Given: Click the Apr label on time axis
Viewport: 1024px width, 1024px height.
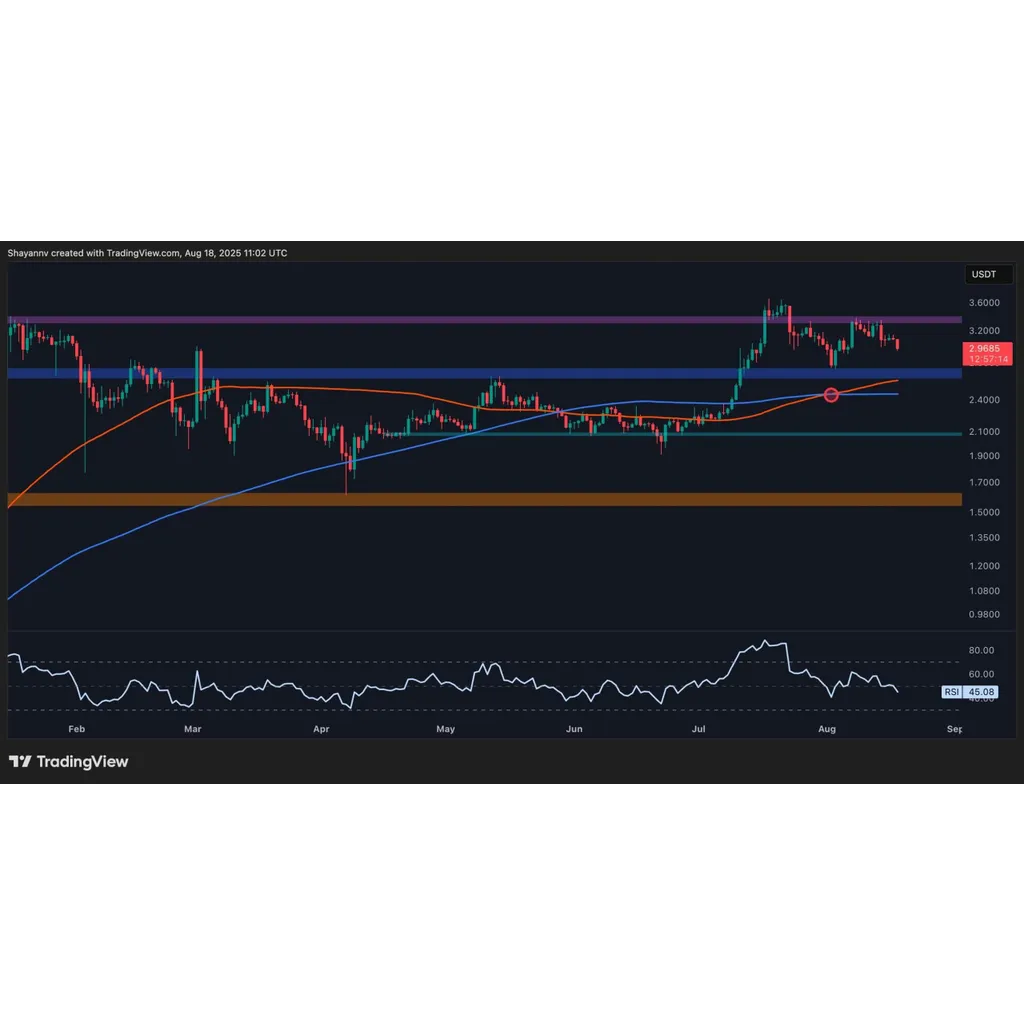Looking at the screenshot, I should click(x=321, y=729).
